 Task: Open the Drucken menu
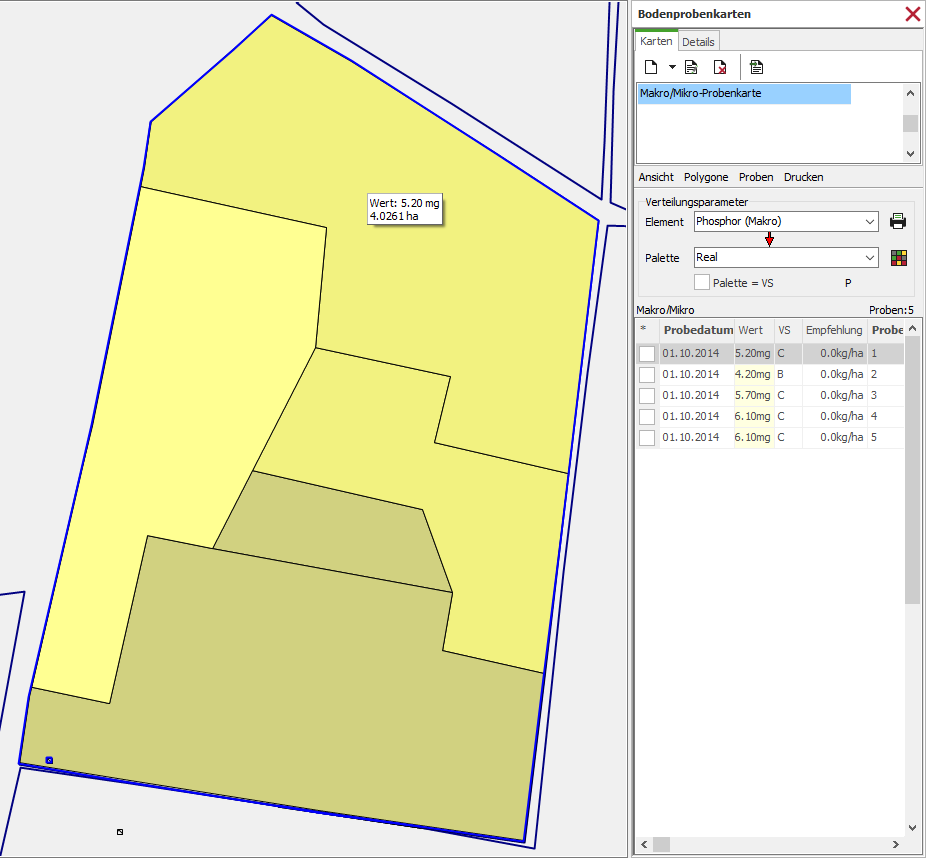coord(803,177)
